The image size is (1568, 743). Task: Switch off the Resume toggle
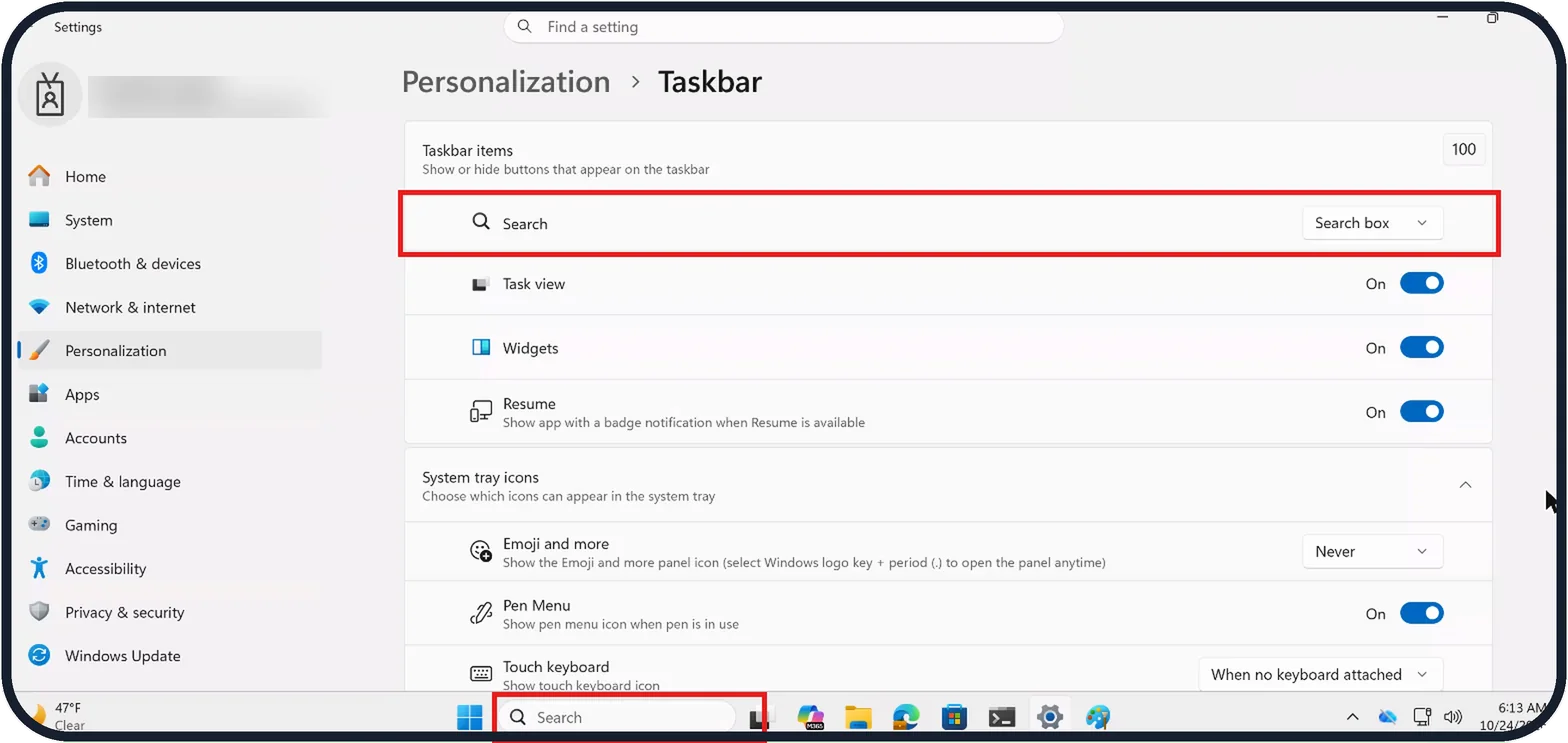(x=1421, y=412)
